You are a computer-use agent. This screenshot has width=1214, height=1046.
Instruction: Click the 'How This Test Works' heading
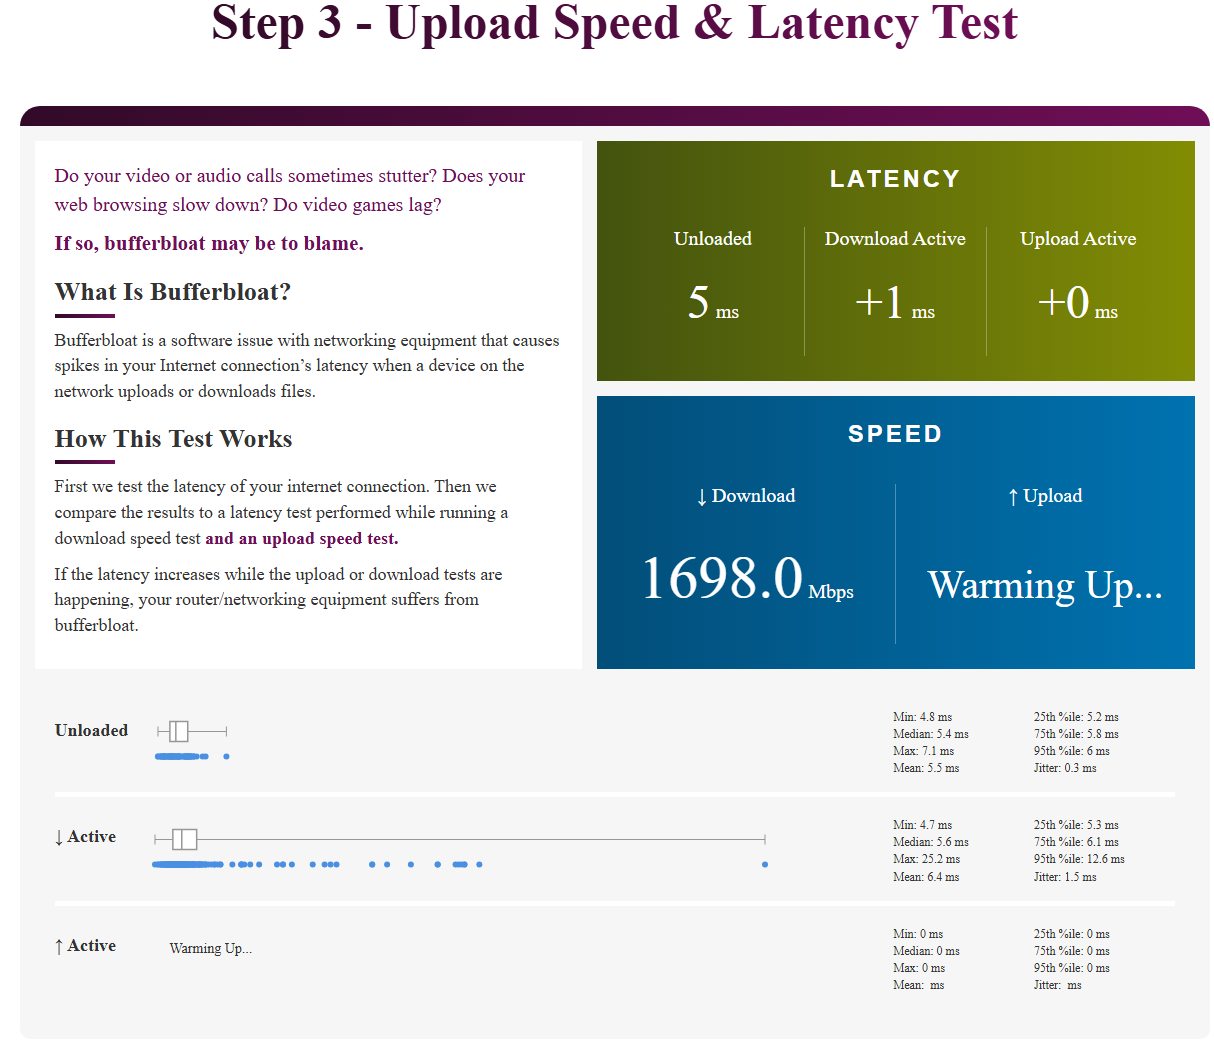[x=173, y=439]
